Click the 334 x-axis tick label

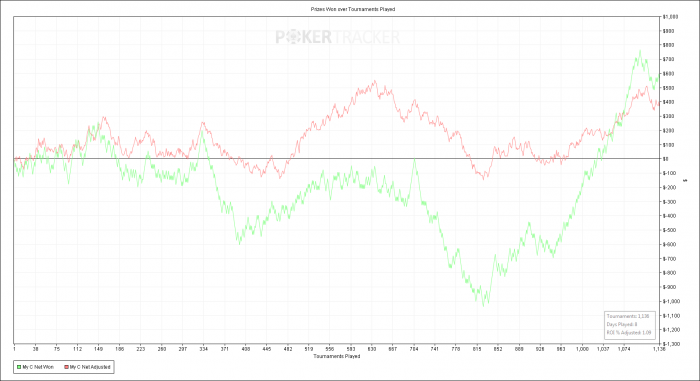tap(204, 349)
